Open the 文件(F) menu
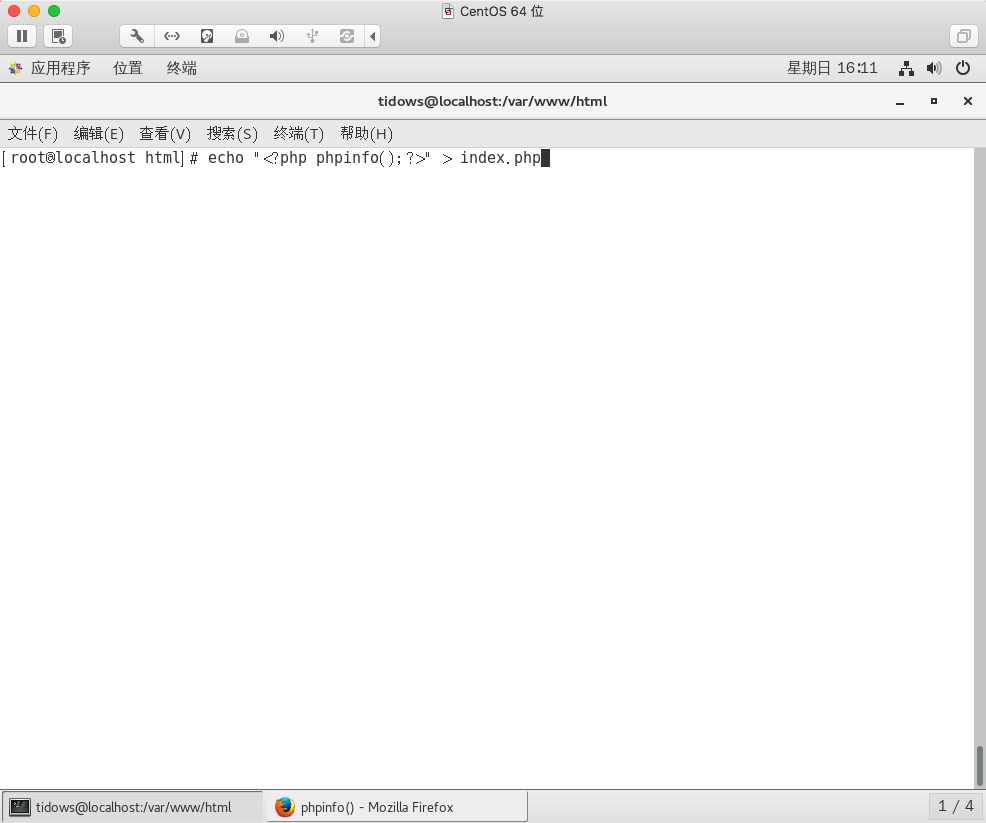This screenshot has width=986, height=823. click(x=33, y=133)
